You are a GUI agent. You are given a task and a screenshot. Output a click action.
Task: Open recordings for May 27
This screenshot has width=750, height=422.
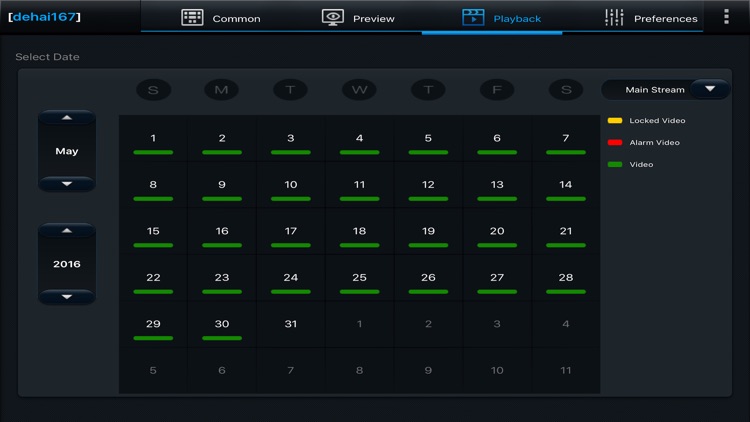click(x=497, y=278)
